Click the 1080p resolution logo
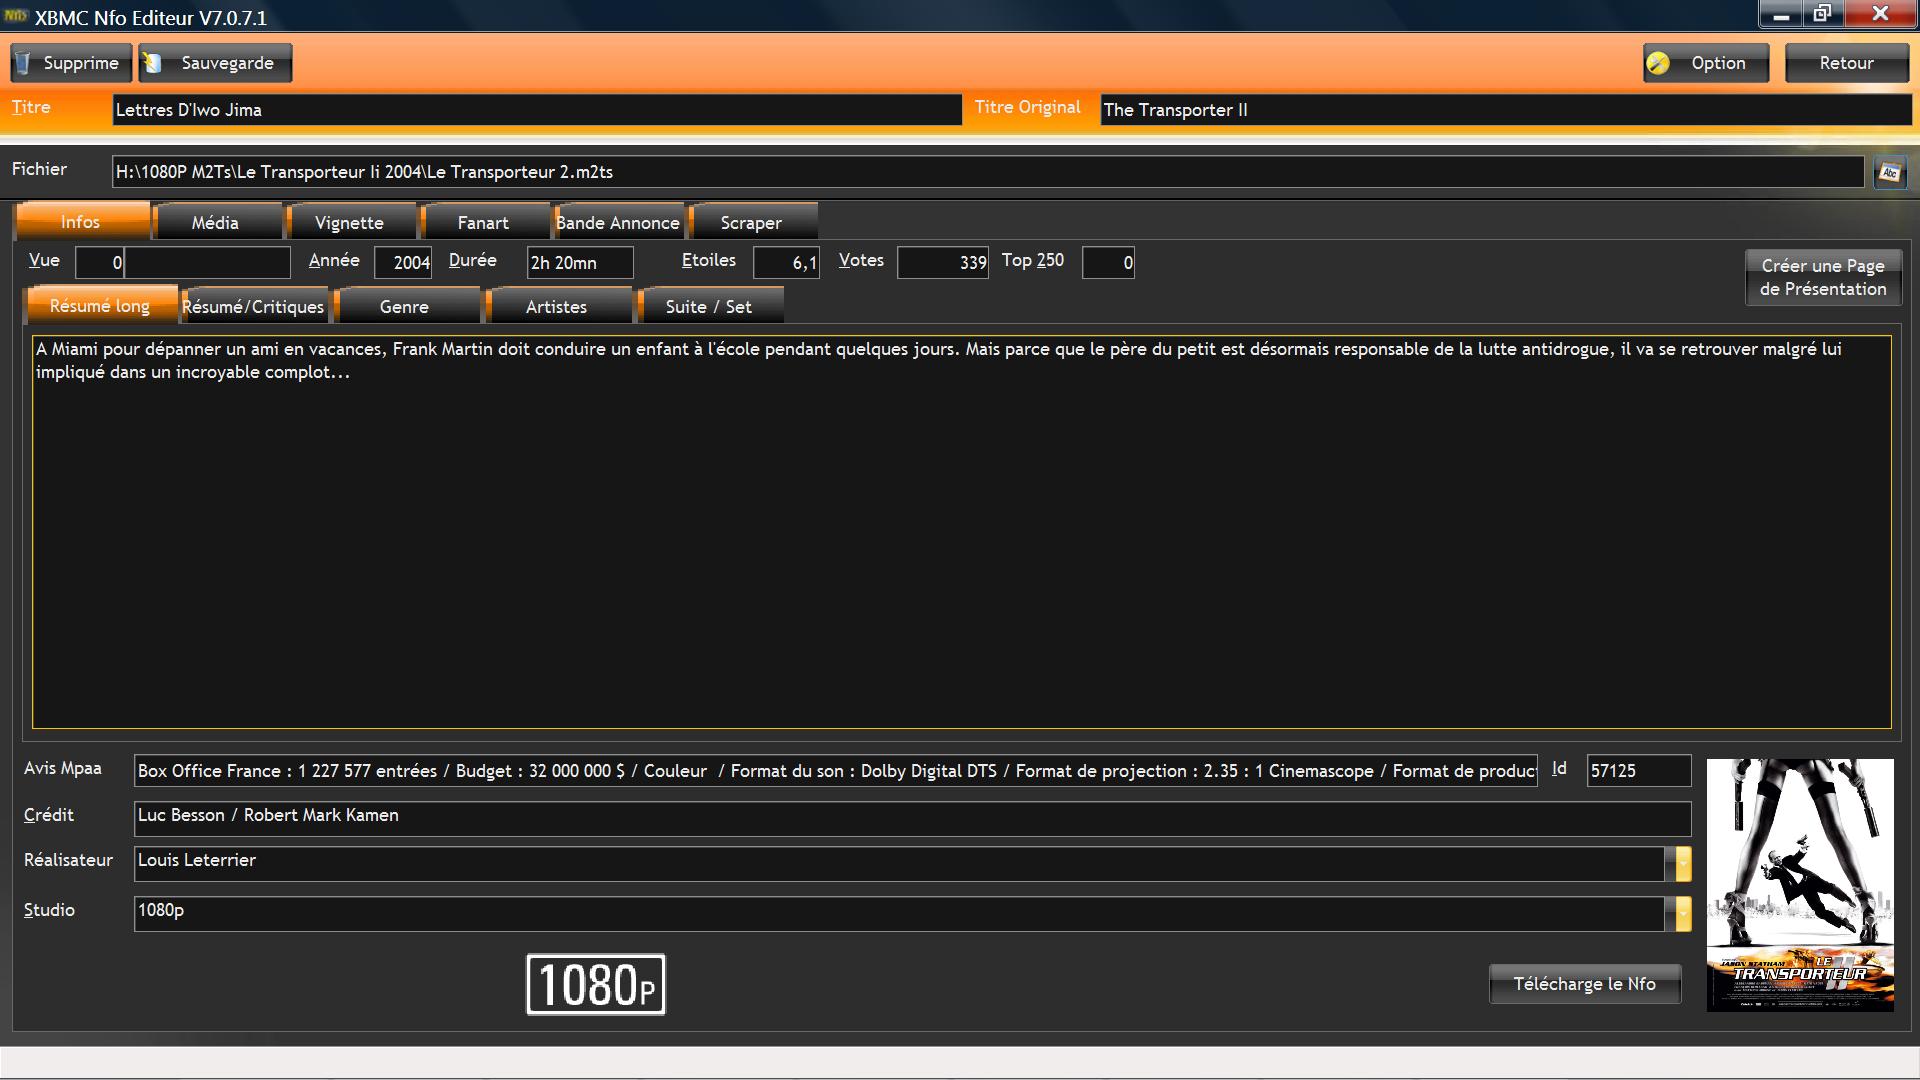1920x1080 pixels. point(596,984)
